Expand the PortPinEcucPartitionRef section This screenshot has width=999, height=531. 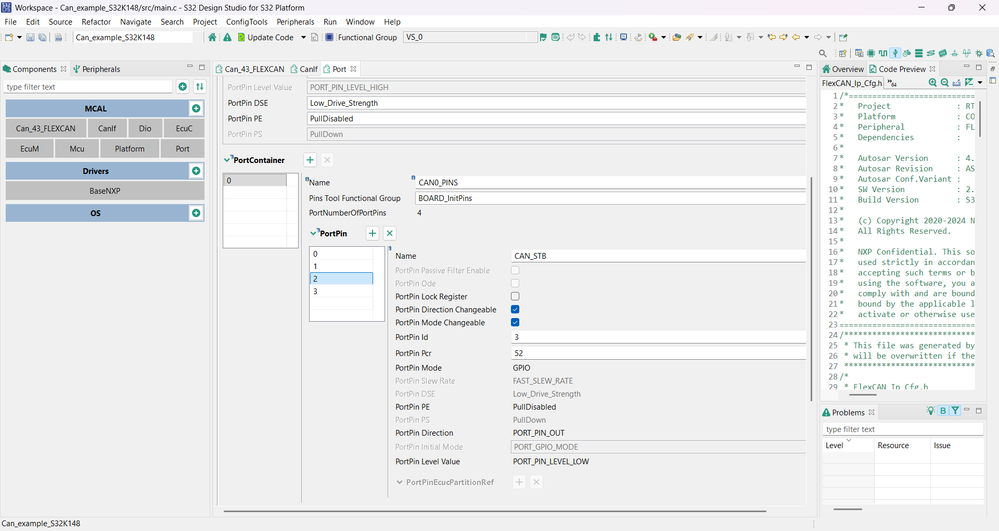coord(399,482)
